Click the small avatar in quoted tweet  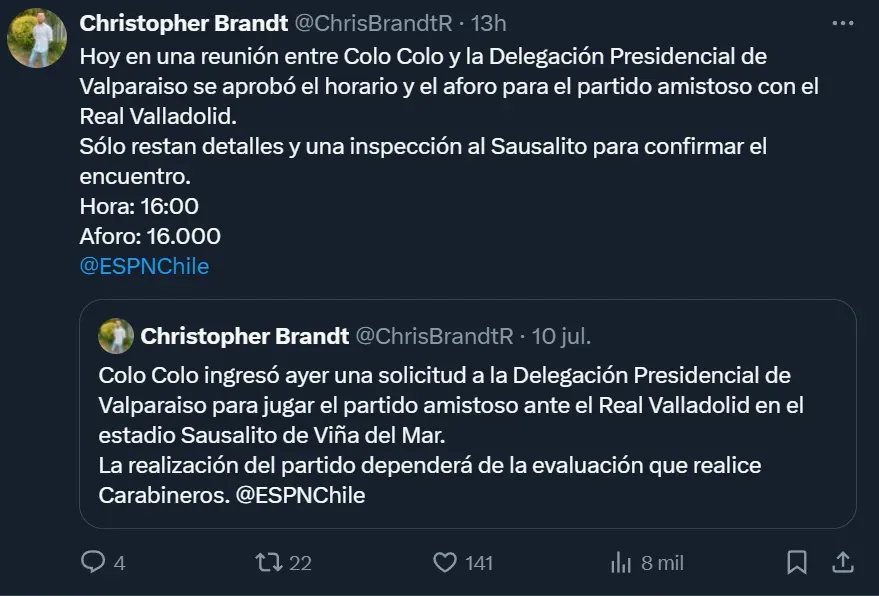tap(116, 336)
